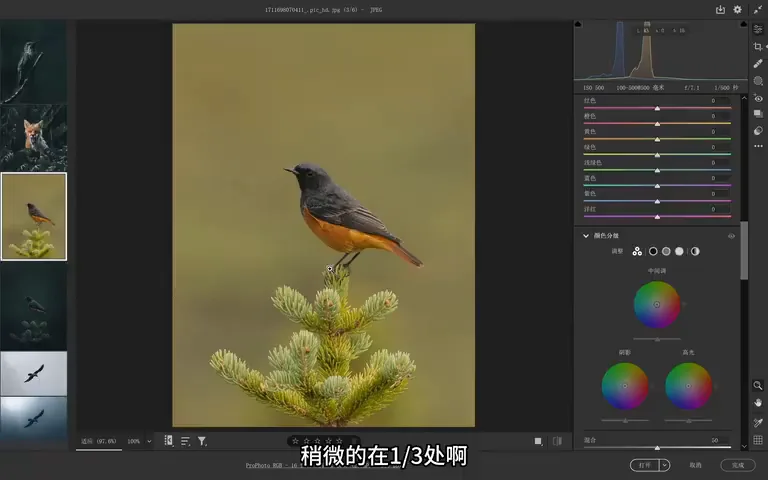Open the 打开 button dropdown arrow

coord(665,465)
